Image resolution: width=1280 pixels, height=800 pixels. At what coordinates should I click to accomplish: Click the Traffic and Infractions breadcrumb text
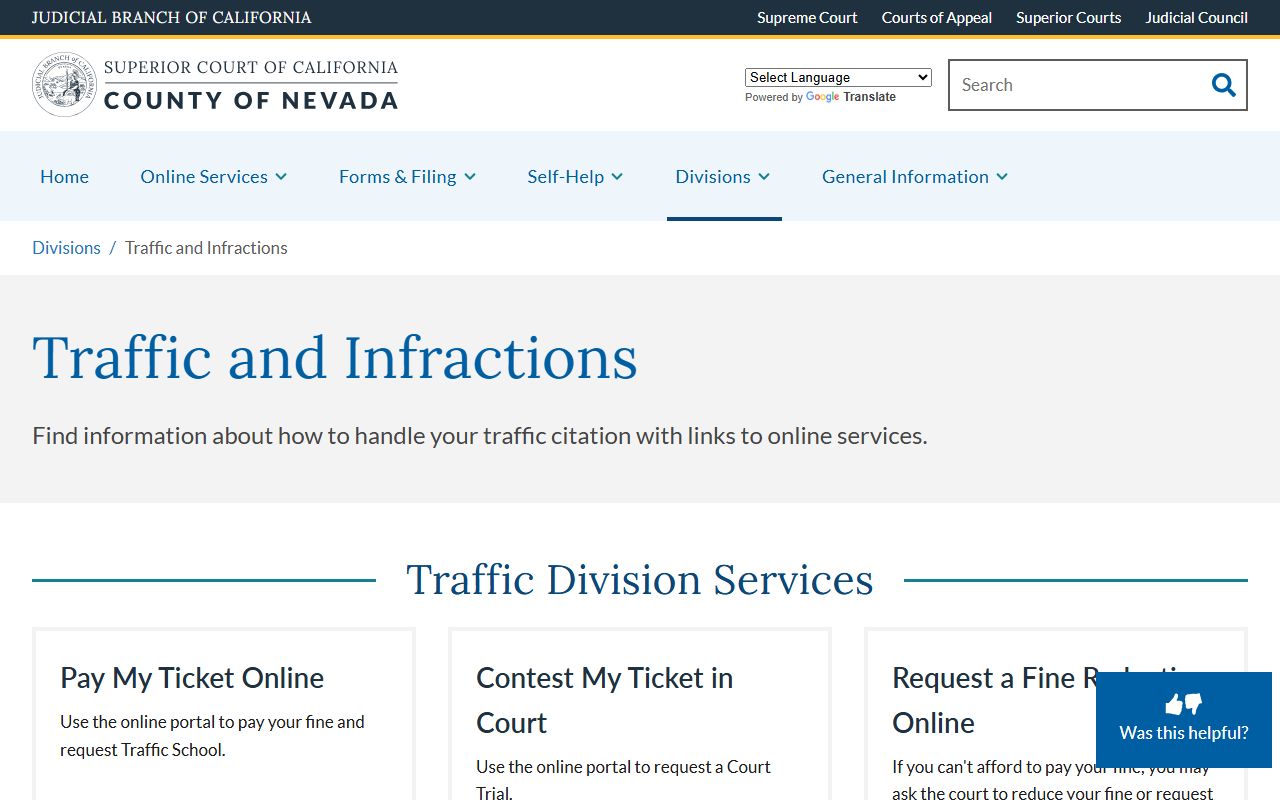tap(206, 248)
